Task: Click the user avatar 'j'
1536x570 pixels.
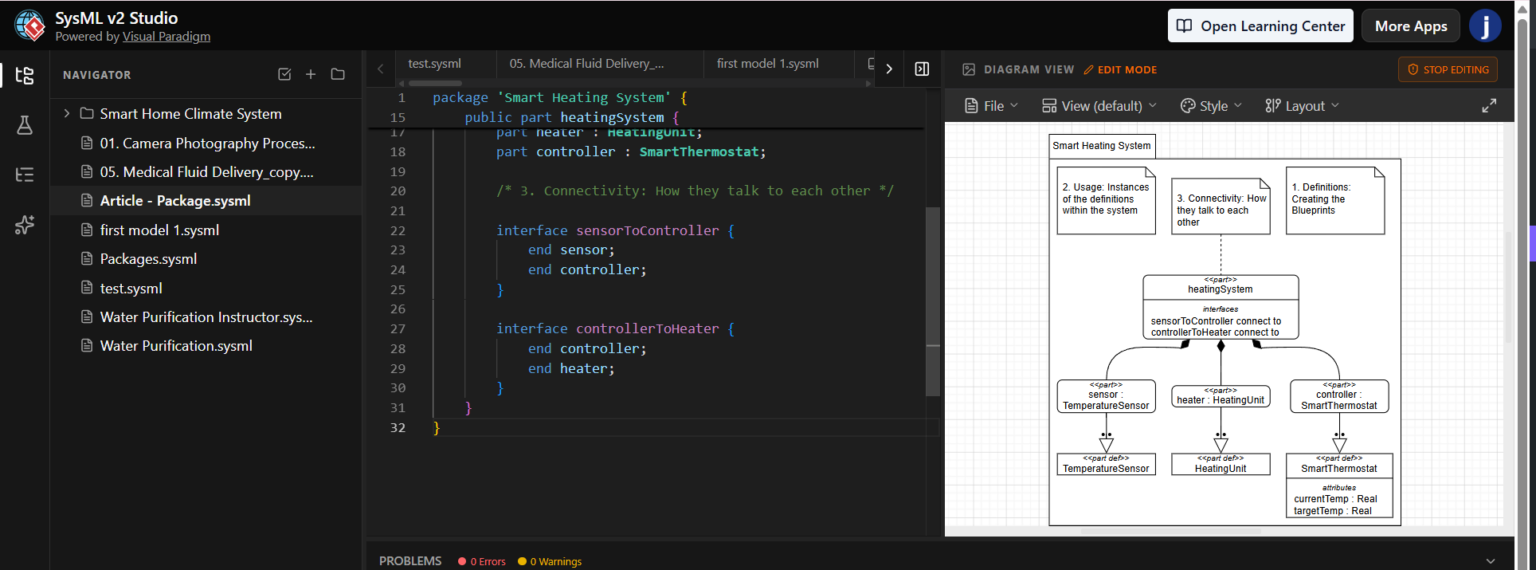Action: (x=1485, y=26)
